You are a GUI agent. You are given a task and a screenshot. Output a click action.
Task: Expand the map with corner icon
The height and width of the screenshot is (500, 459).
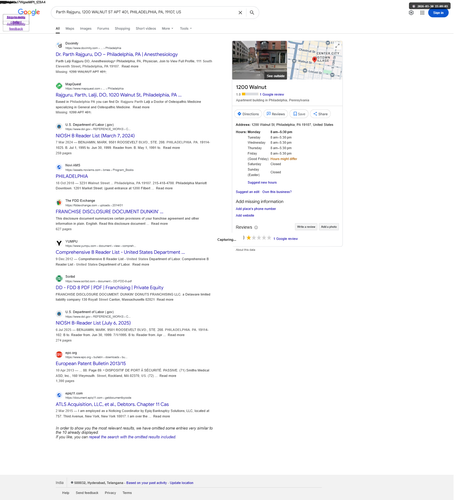click(x=338, y=46)
